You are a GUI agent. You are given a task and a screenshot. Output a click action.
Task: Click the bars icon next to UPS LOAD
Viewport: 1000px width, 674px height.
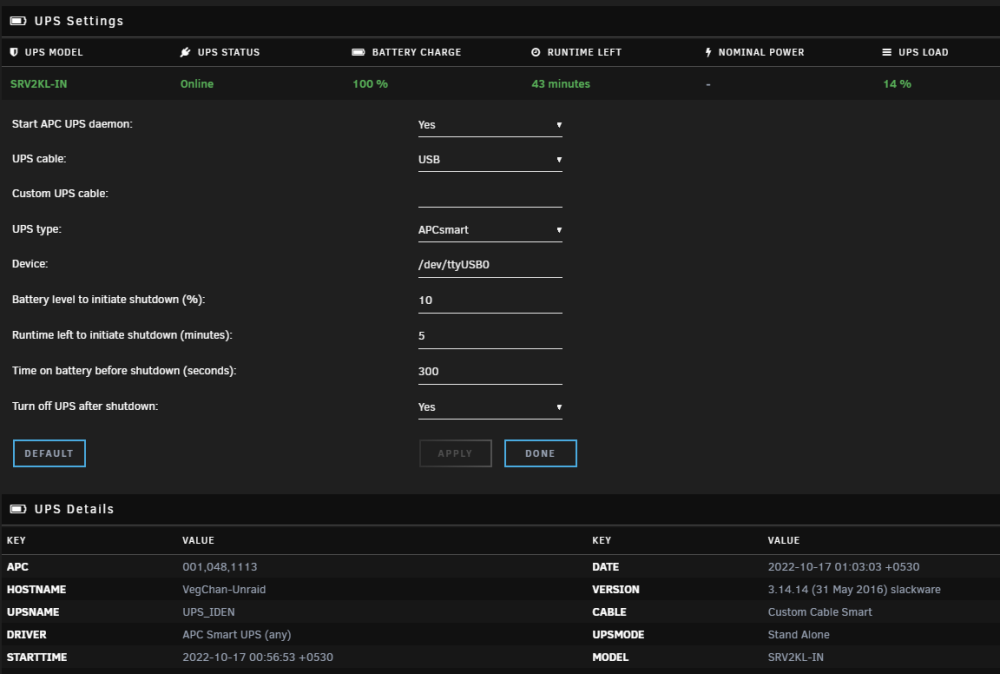(886, 52)
